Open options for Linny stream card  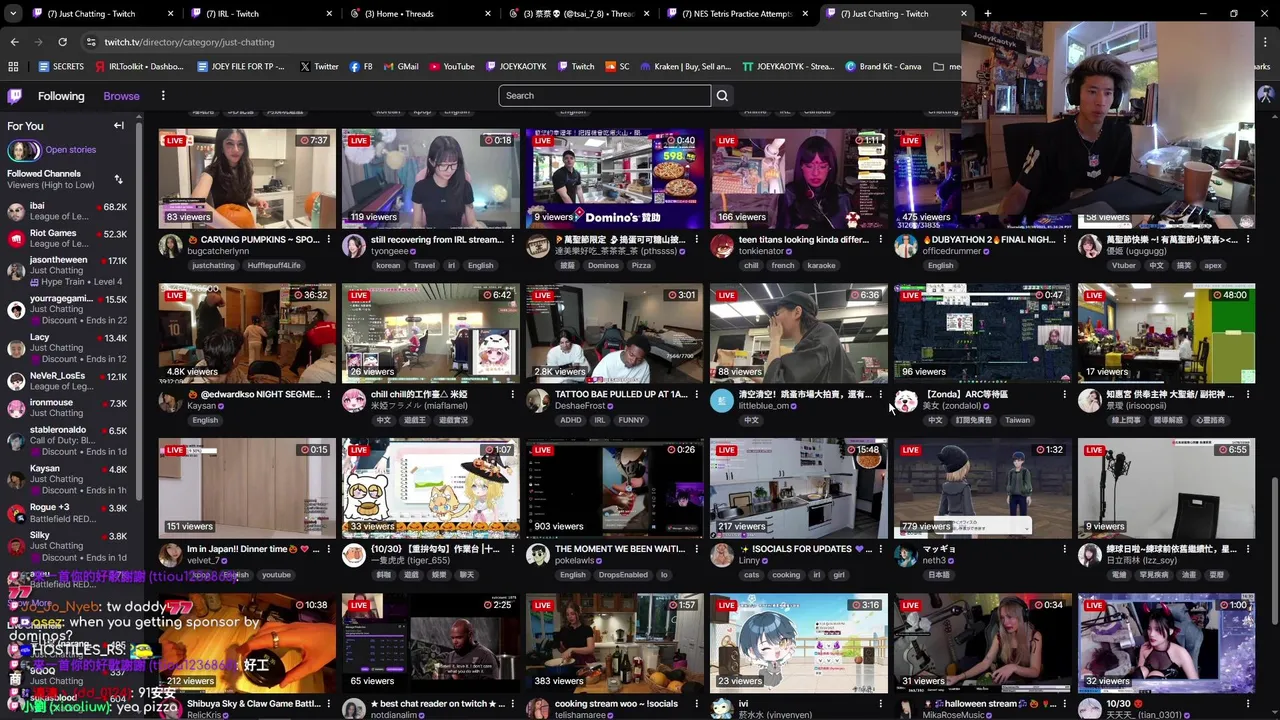pyautogui.click(x=881, y=550)
